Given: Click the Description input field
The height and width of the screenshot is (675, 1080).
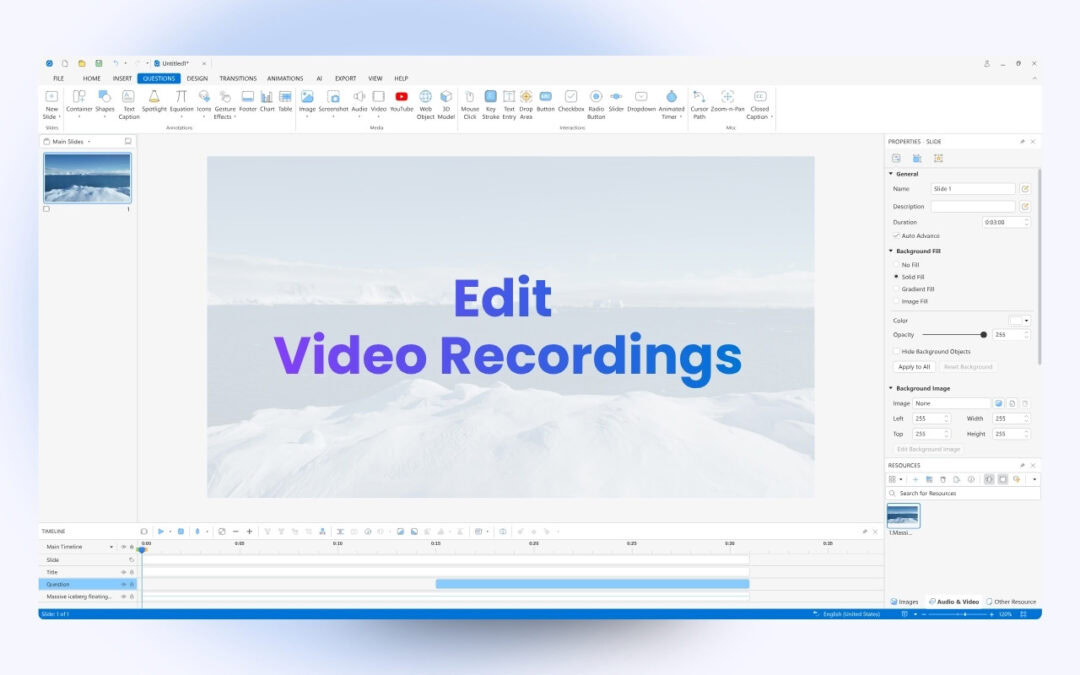Looking at the screenshot, I should [x=973, y=207].
